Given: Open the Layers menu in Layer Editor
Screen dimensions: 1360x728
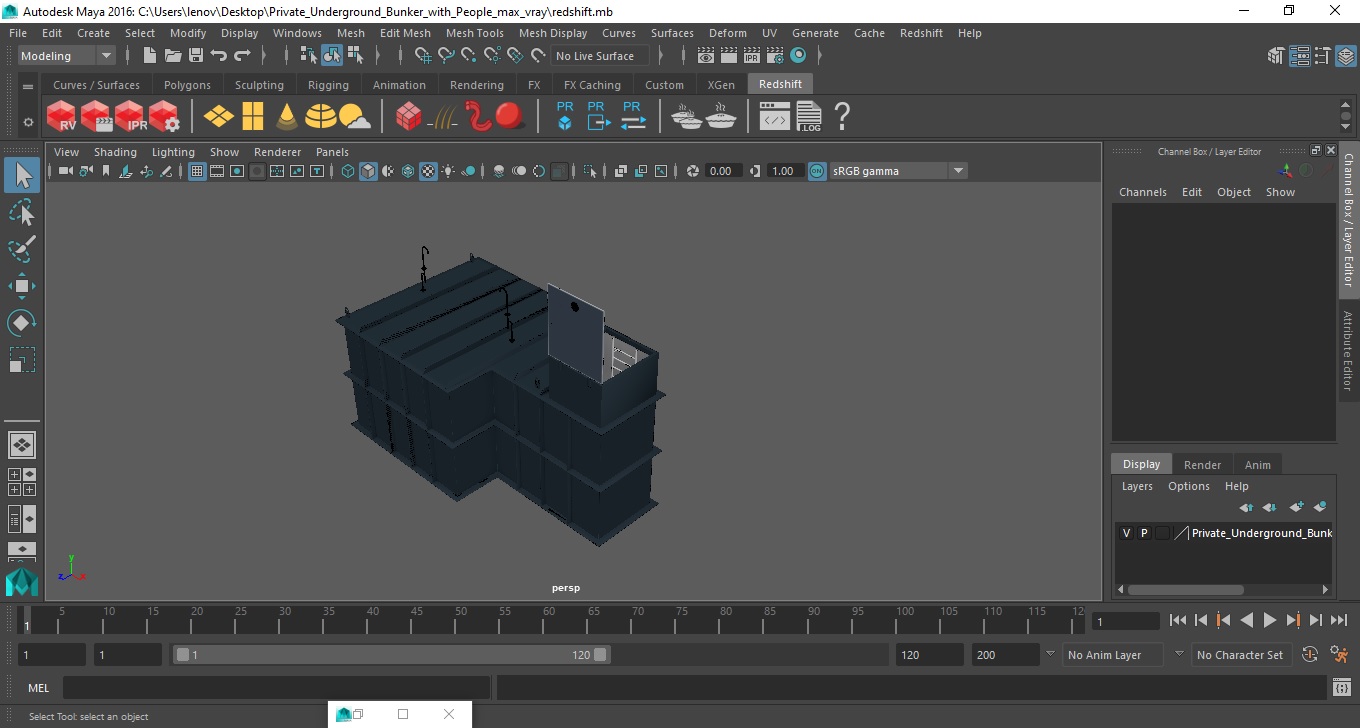Looking at the screenshot, I should (x=1136, y=486).
